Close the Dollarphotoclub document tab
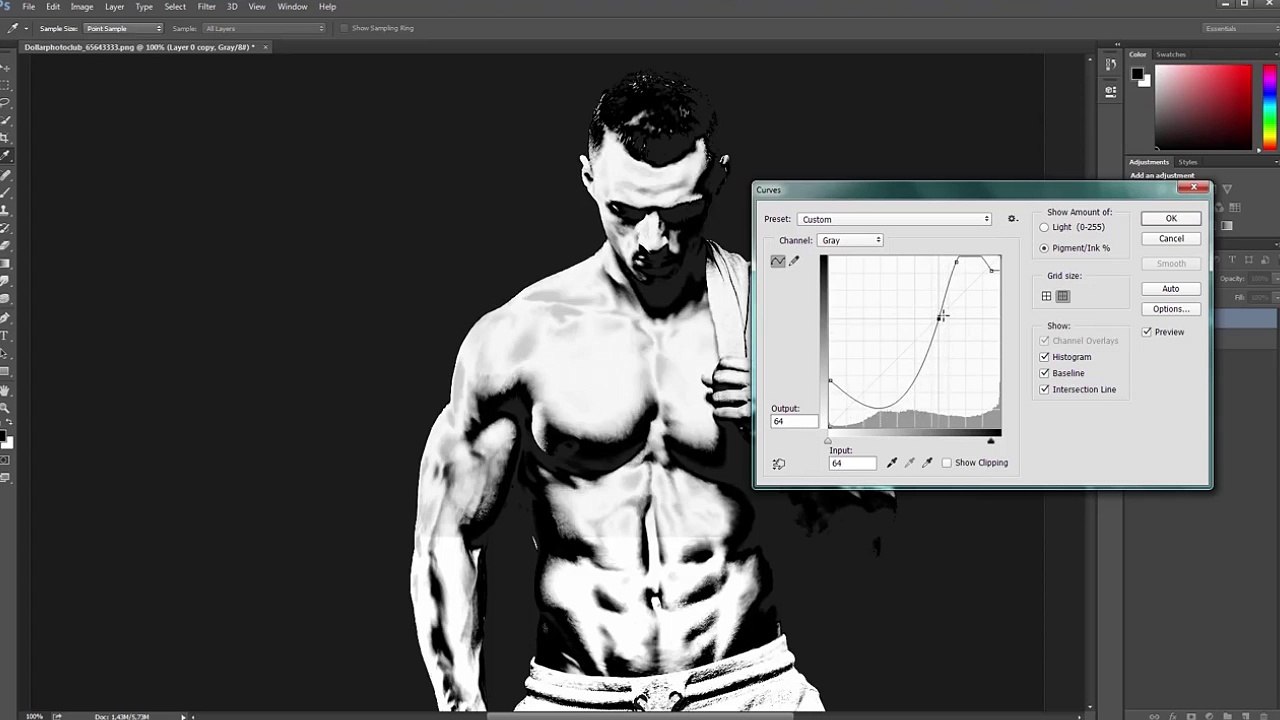 [265, 47]
